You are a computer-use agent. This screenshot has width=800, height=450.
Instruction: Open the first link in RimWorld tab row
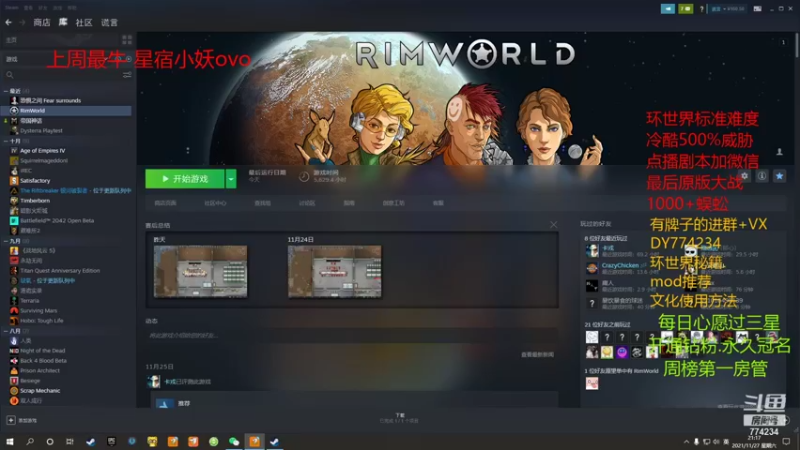[165, 203]
